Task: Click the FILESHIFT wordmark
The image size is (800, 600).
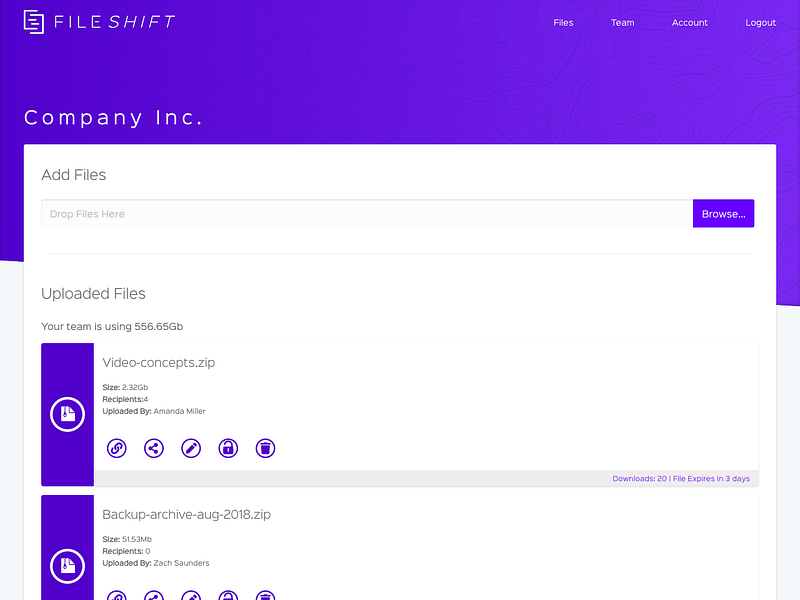Action: pos(114,22)
